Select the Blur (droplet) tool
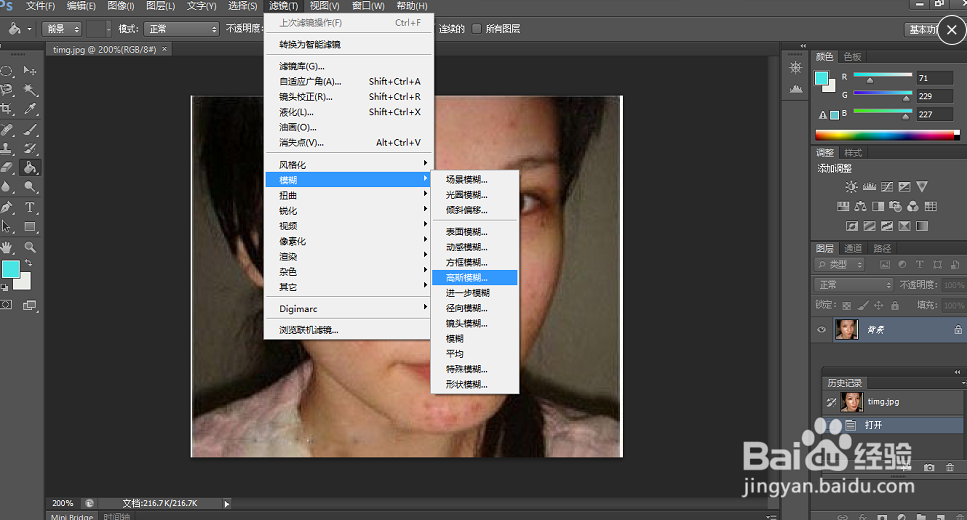This screenshot has height=520, width=967. pyautogui.click(x=7, y=186)
